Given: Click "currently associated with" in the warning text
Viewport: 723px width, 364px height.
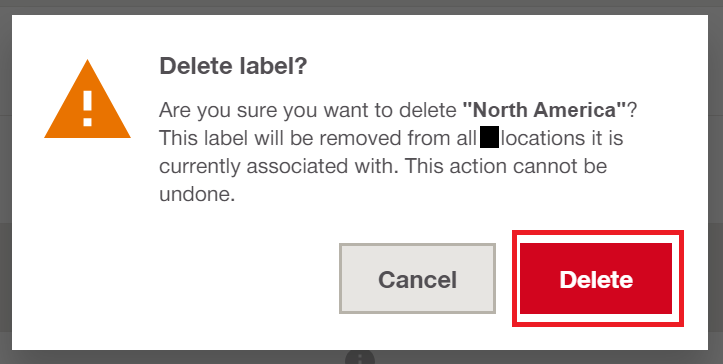Looking at the screenshot, I should pos(278,167).
